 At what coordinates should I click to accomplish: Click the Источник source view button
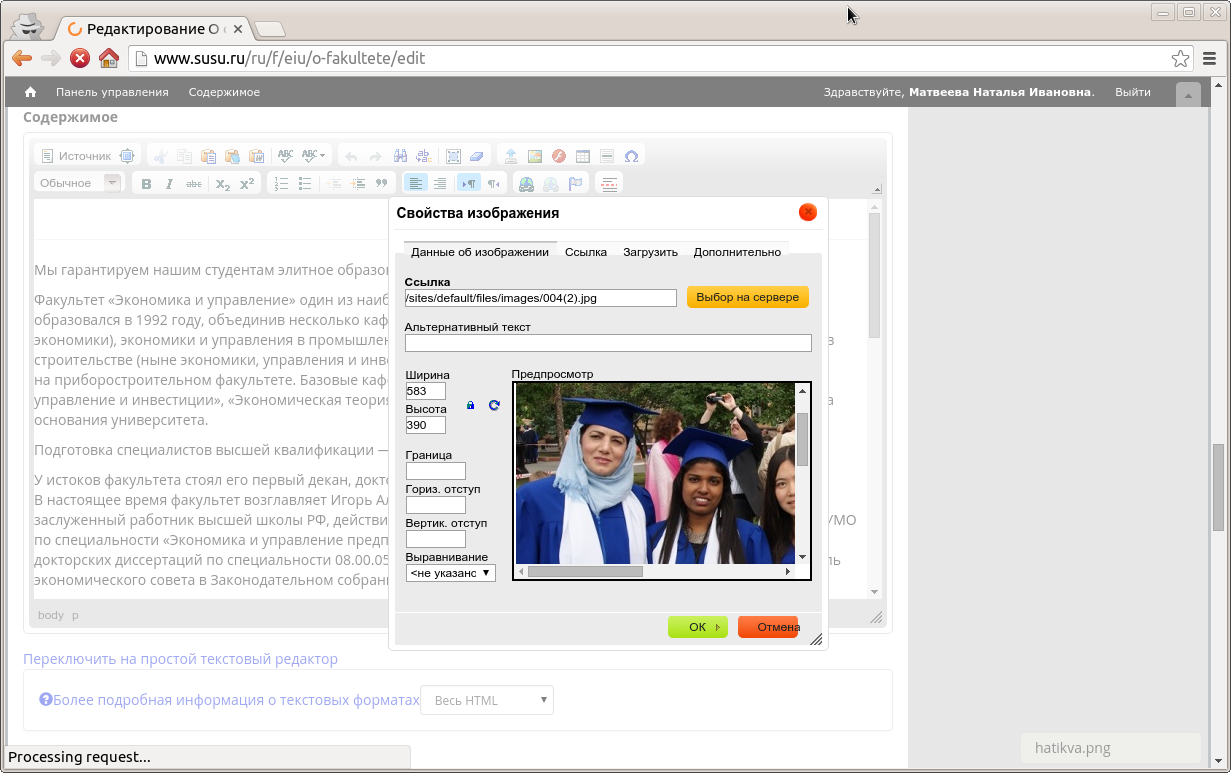(76, 156)
